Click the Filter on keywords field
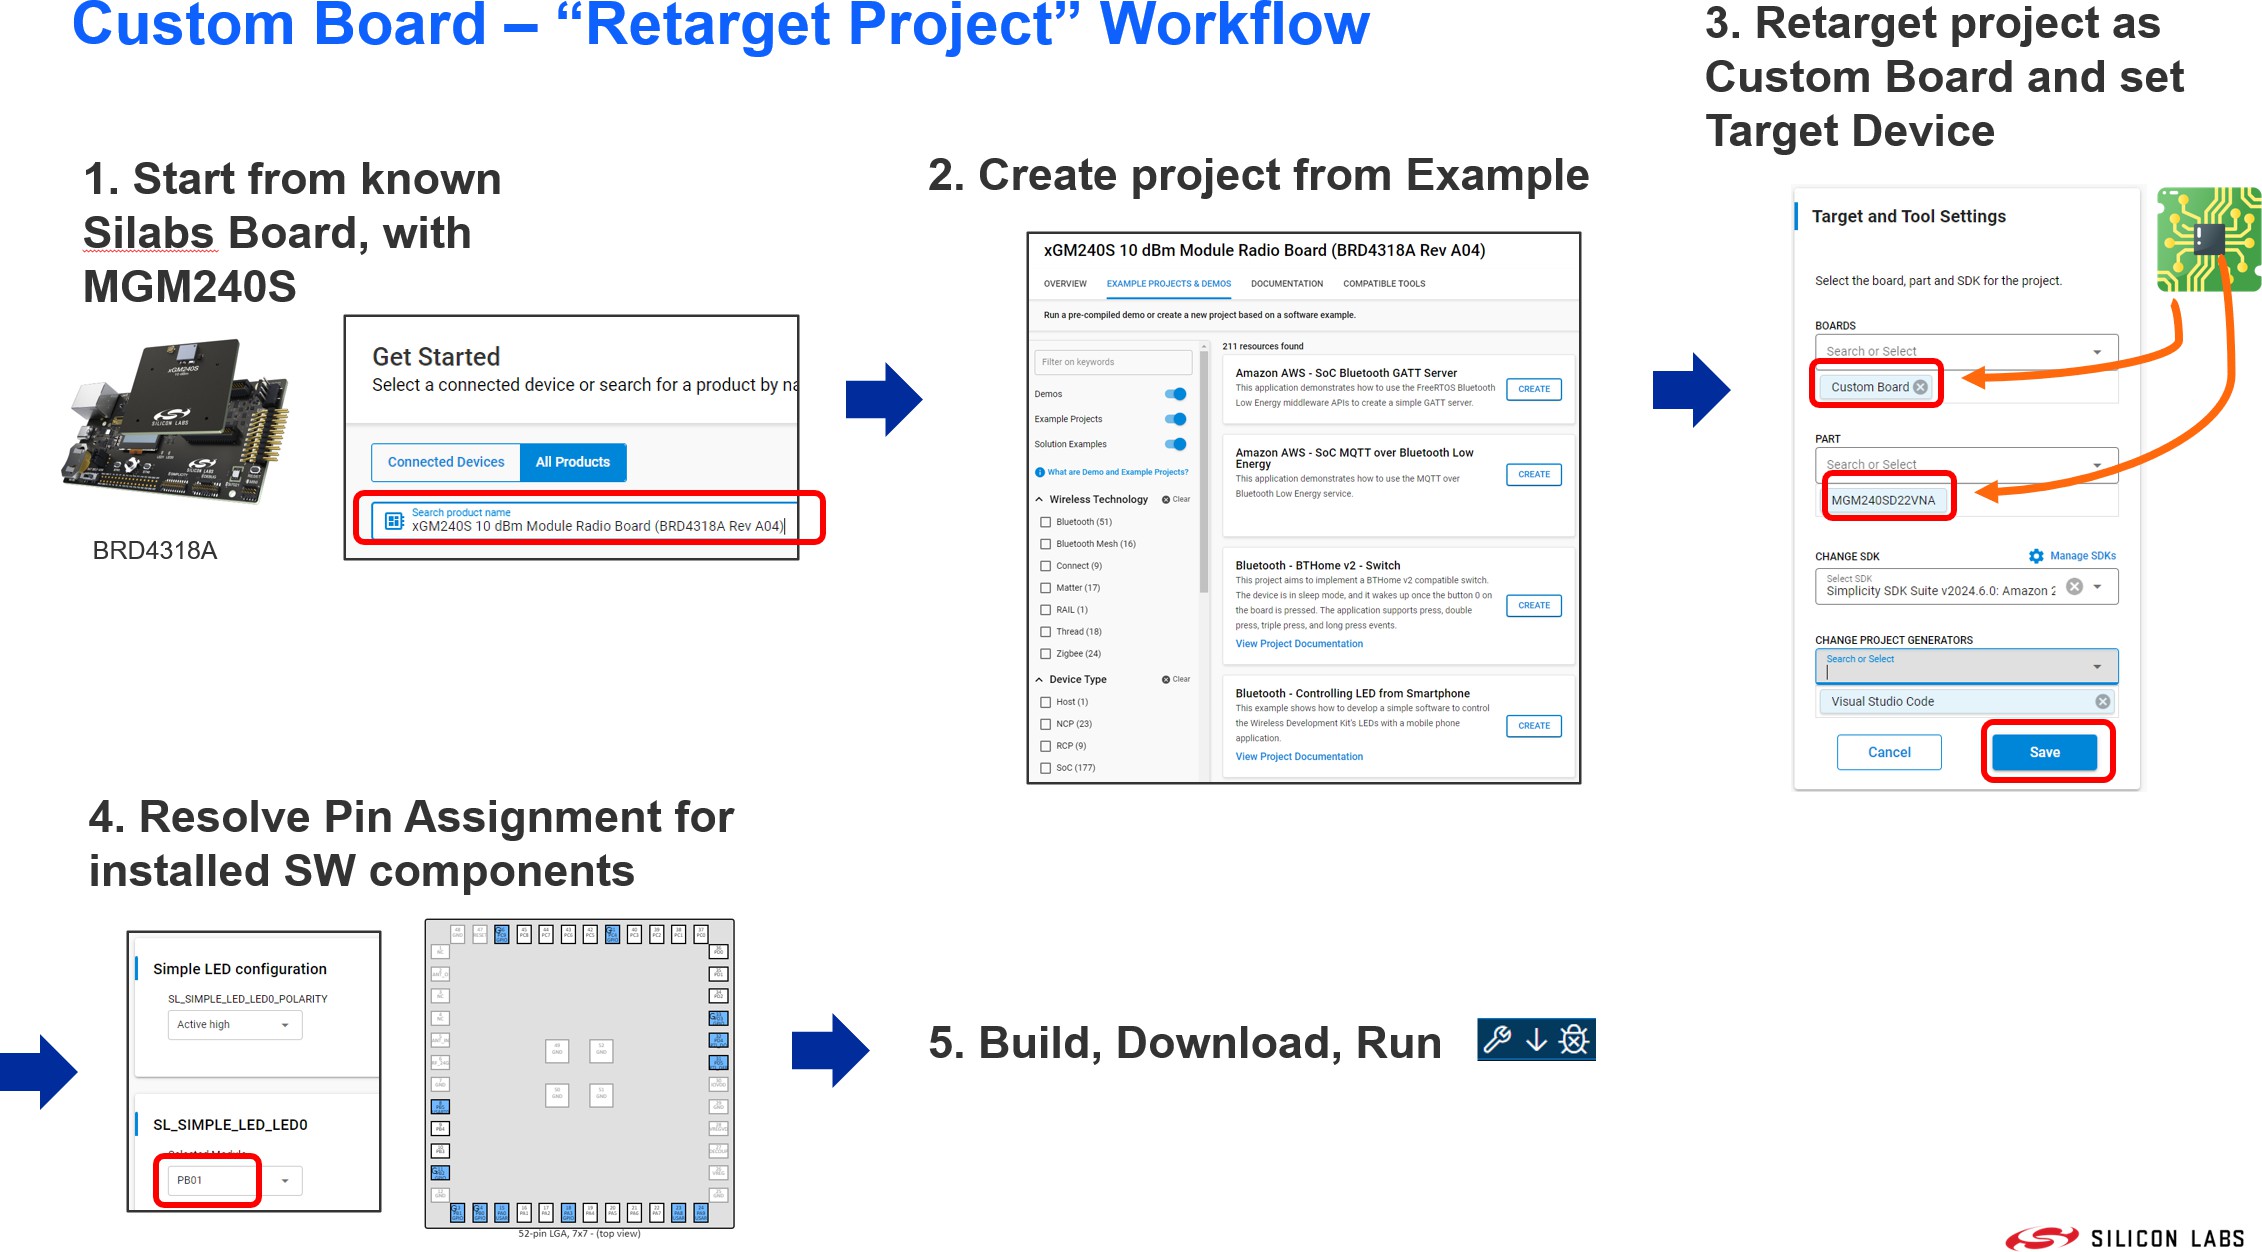This screenshot has height=1252, width=2262. 1113,362
